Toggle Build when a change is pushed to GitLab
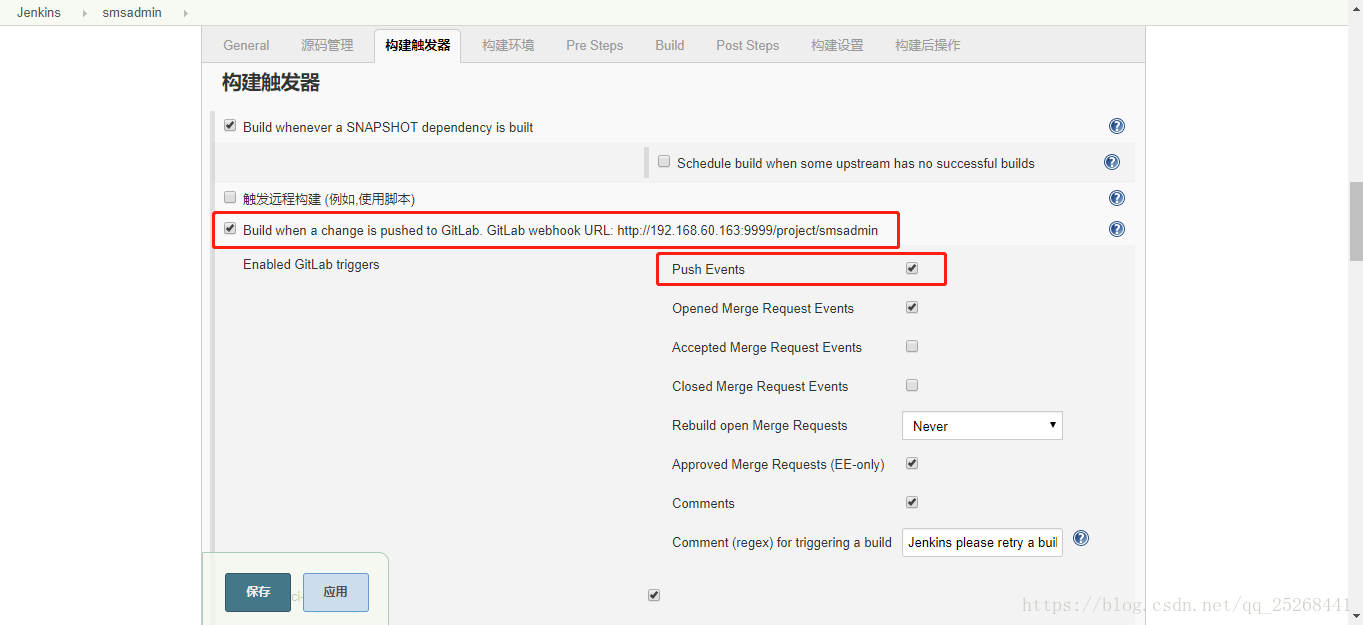The height and width of the screenshot is (625, 1363). pyautogui.click(x=230, y=228)
